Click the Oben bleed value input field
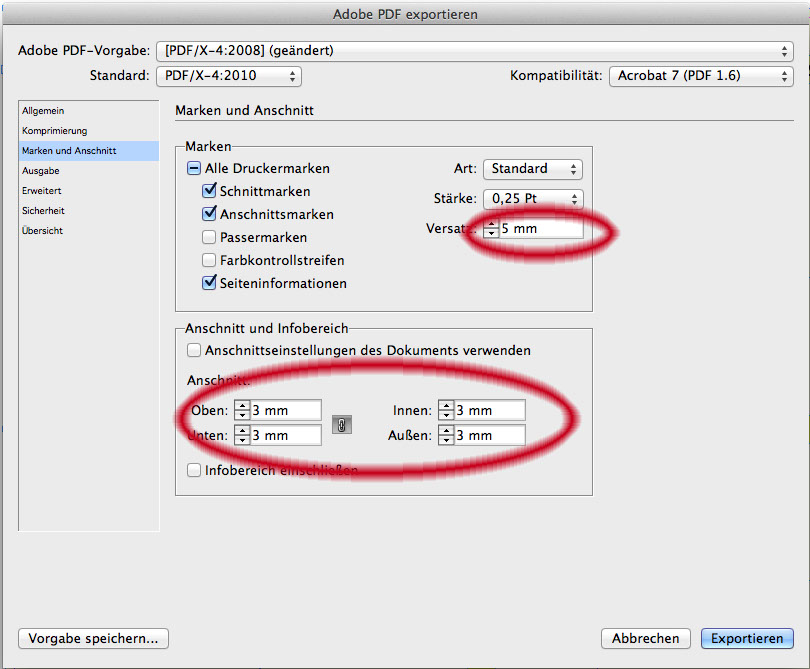Image resolution: width=810 pixels, height=669 pixels. coord(286,410)
